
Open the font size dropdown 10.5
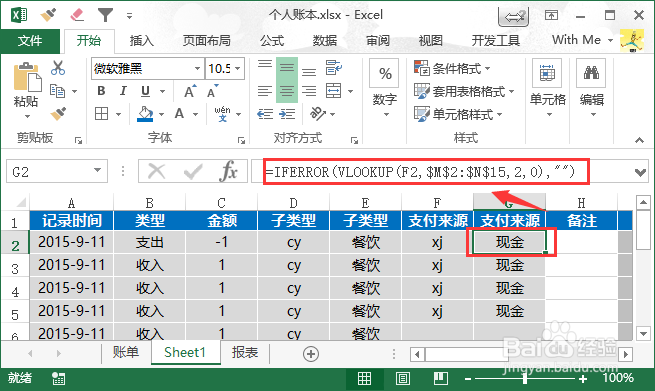pos(237,68)
